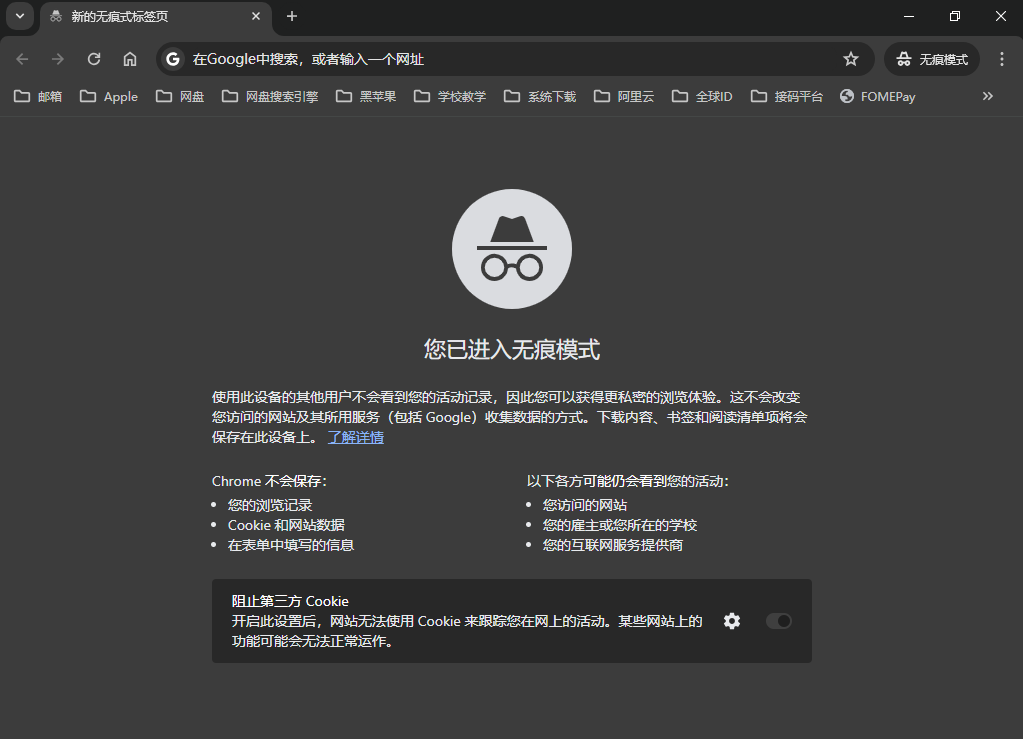Screen dimensions: 1023x739
Task: Open a new tab with plus button
Action: click(x=292, y=16)
